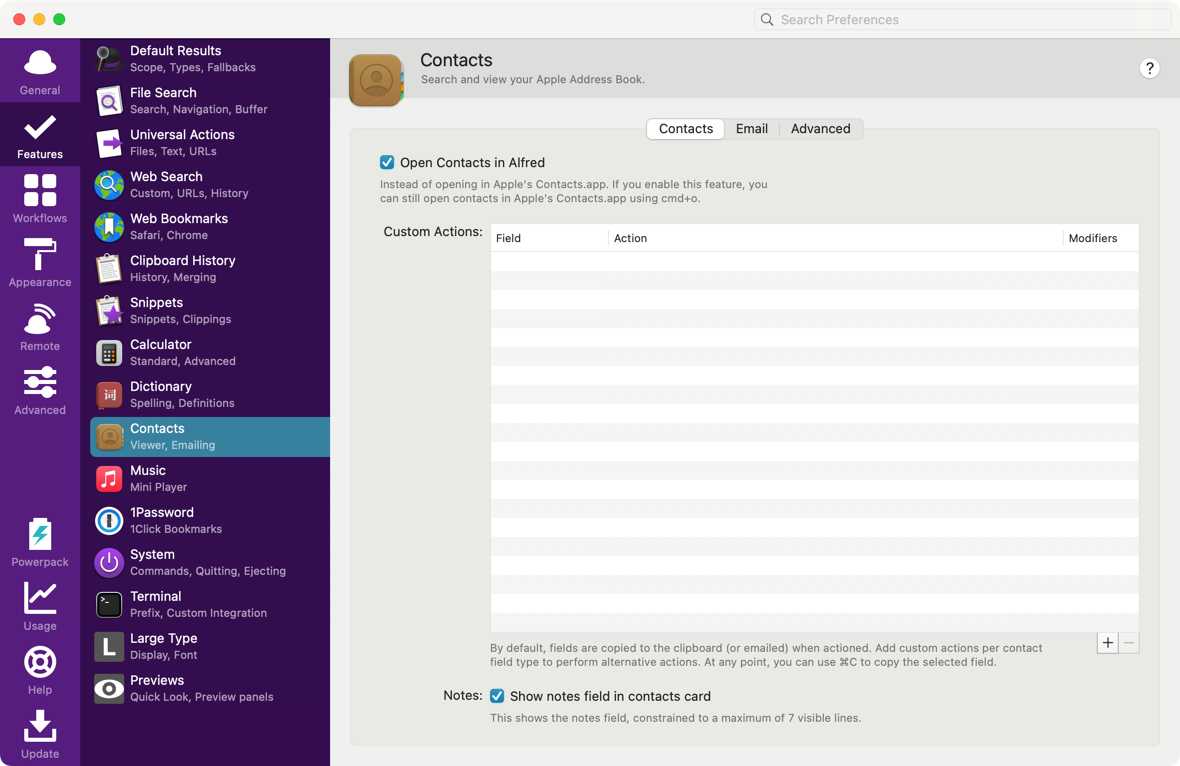View the Usage statistics section

tap(40, 607)
